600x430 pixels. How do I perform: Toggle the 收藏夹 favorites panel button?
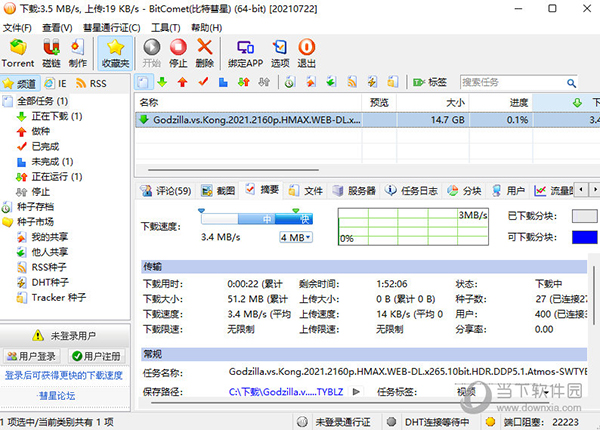point(117,52)
